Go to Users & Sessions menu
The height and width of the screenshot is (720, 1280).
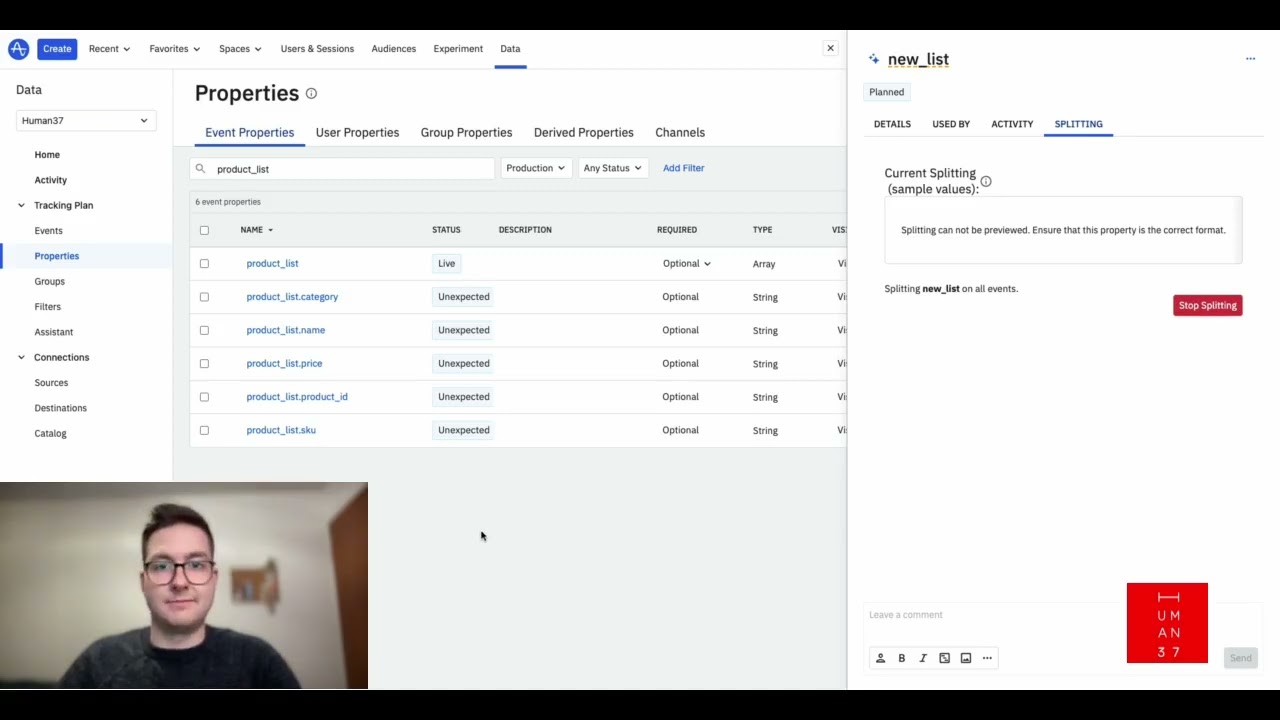[x=317, y=48]
